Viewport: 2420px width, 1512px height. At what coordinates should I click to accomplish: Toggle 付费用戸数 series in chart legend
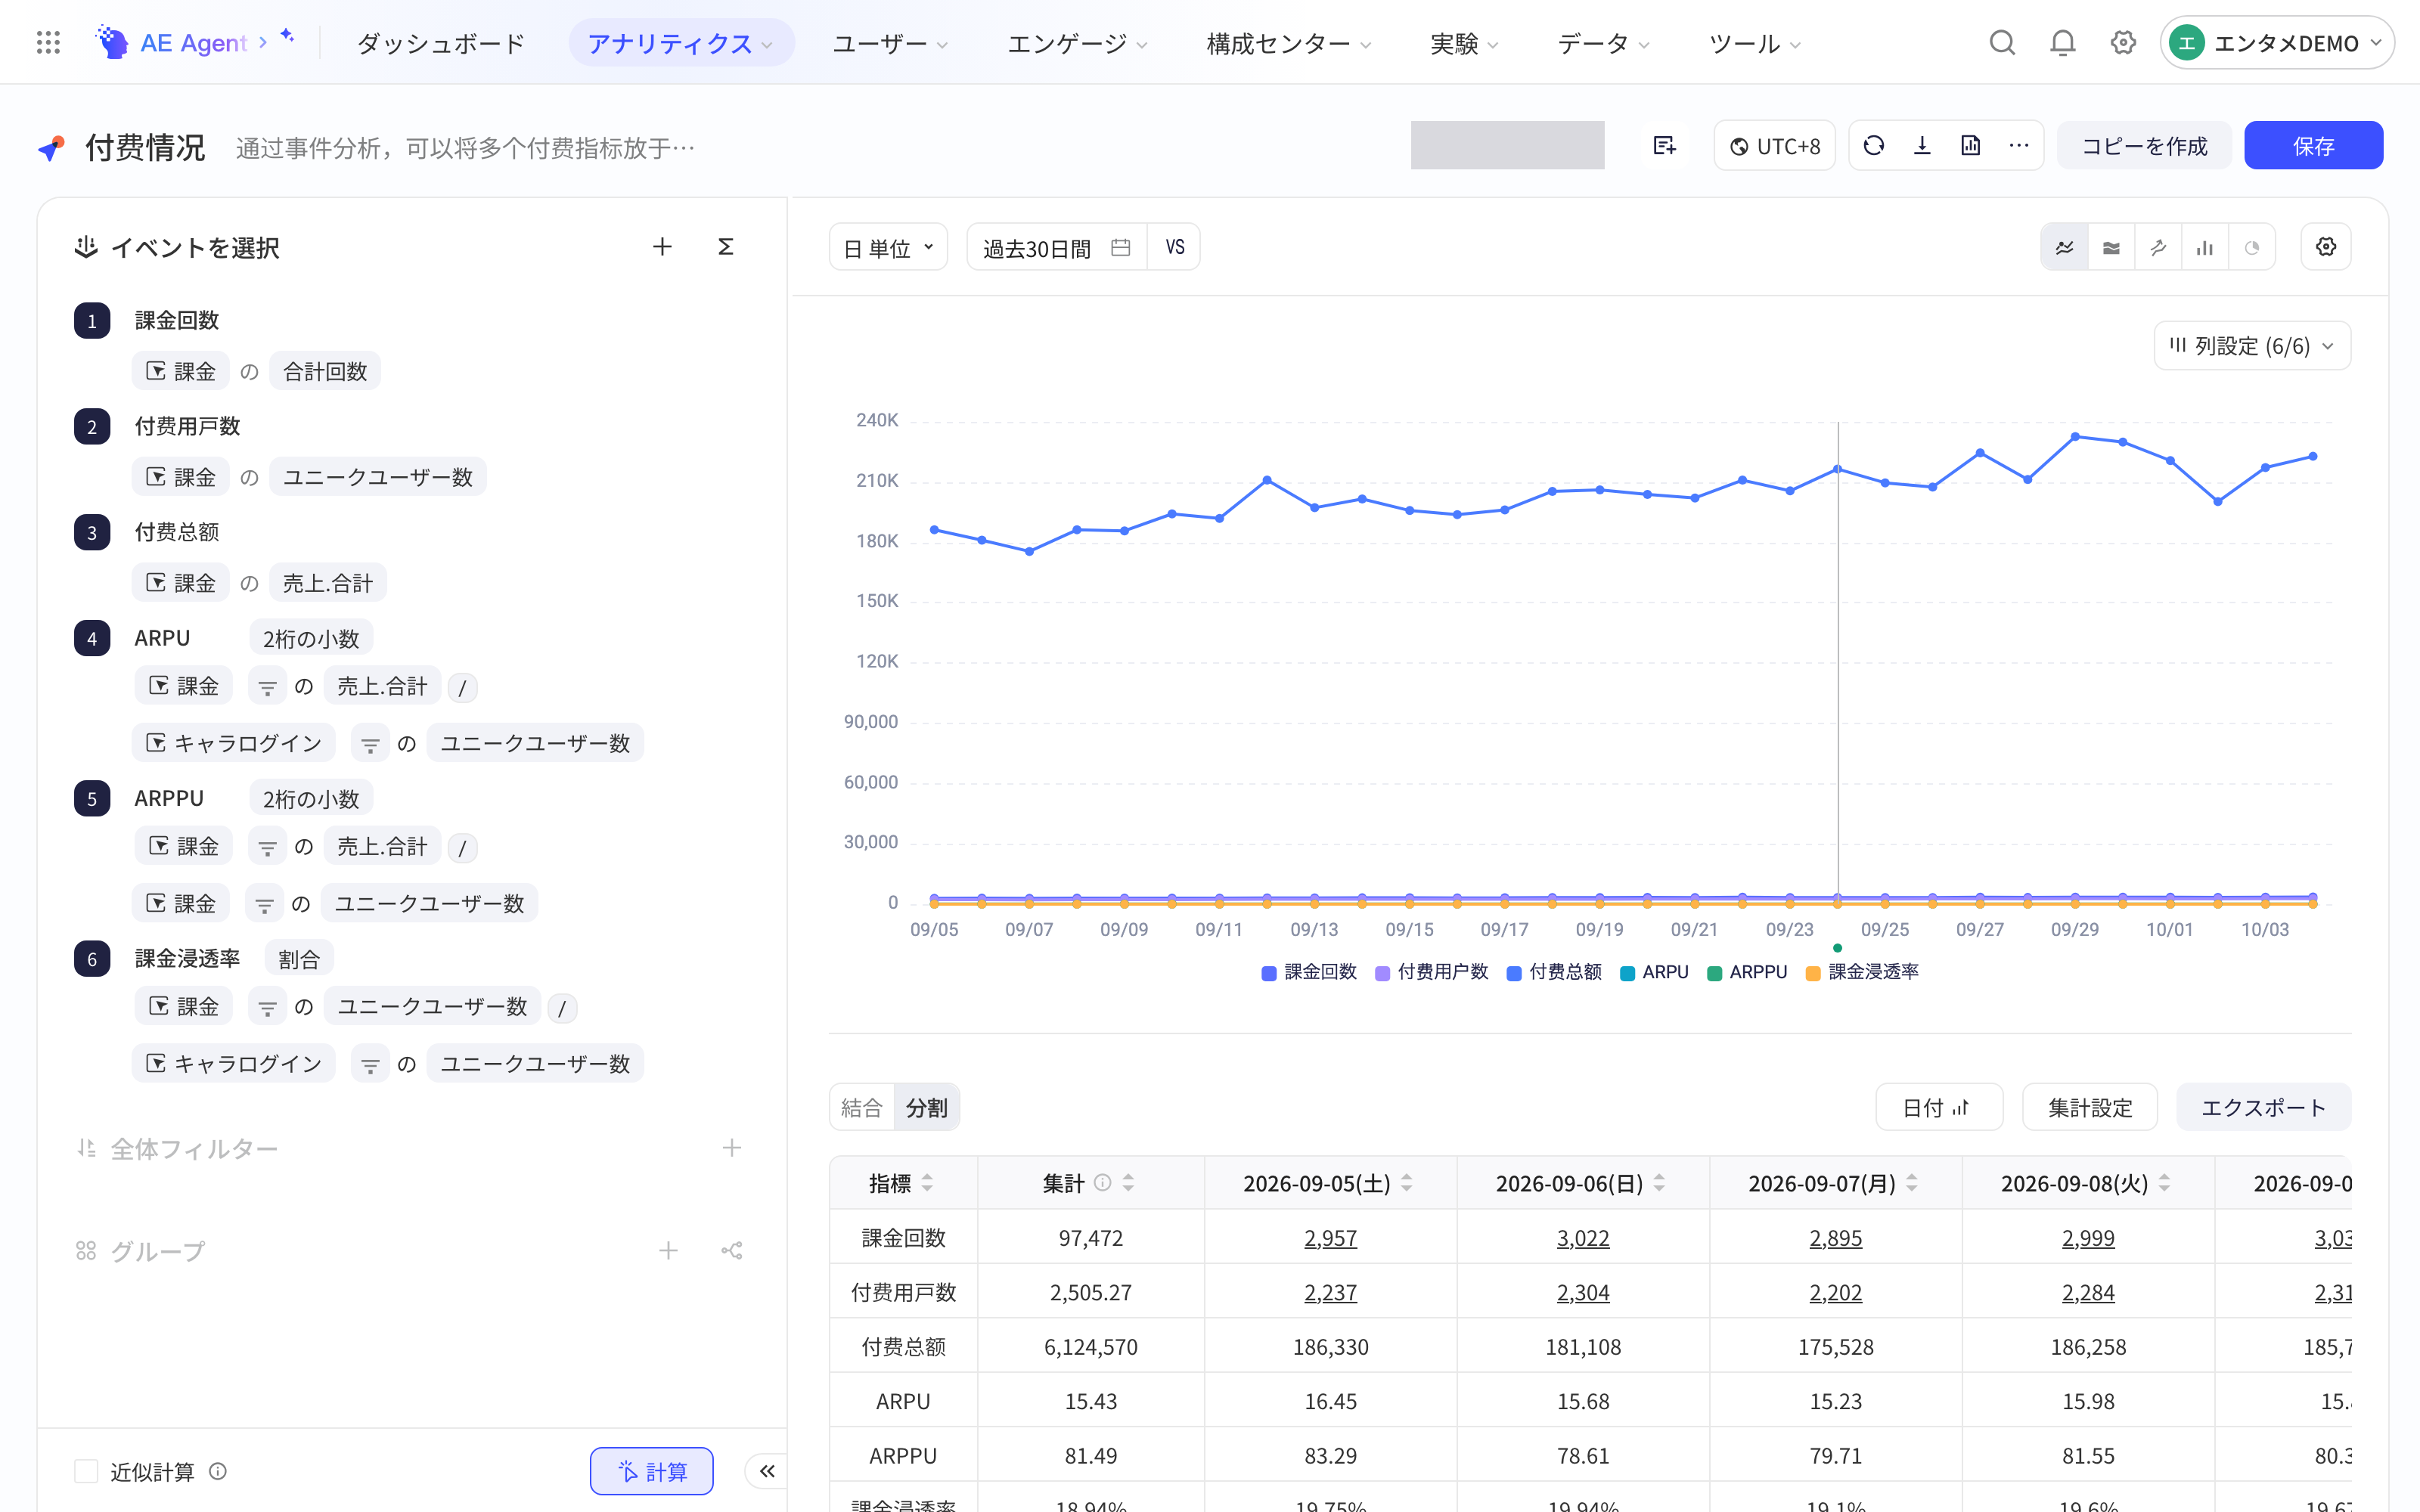point(1432,972)
